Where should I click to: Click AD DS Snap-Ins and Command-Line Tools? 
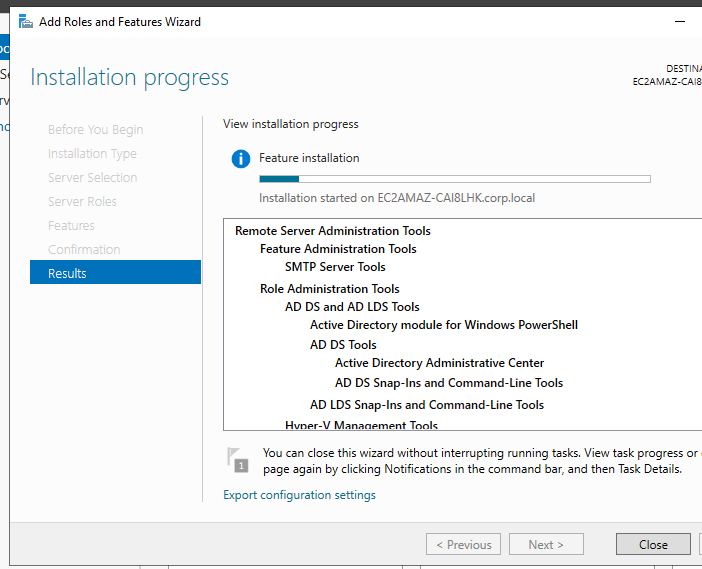449,383
